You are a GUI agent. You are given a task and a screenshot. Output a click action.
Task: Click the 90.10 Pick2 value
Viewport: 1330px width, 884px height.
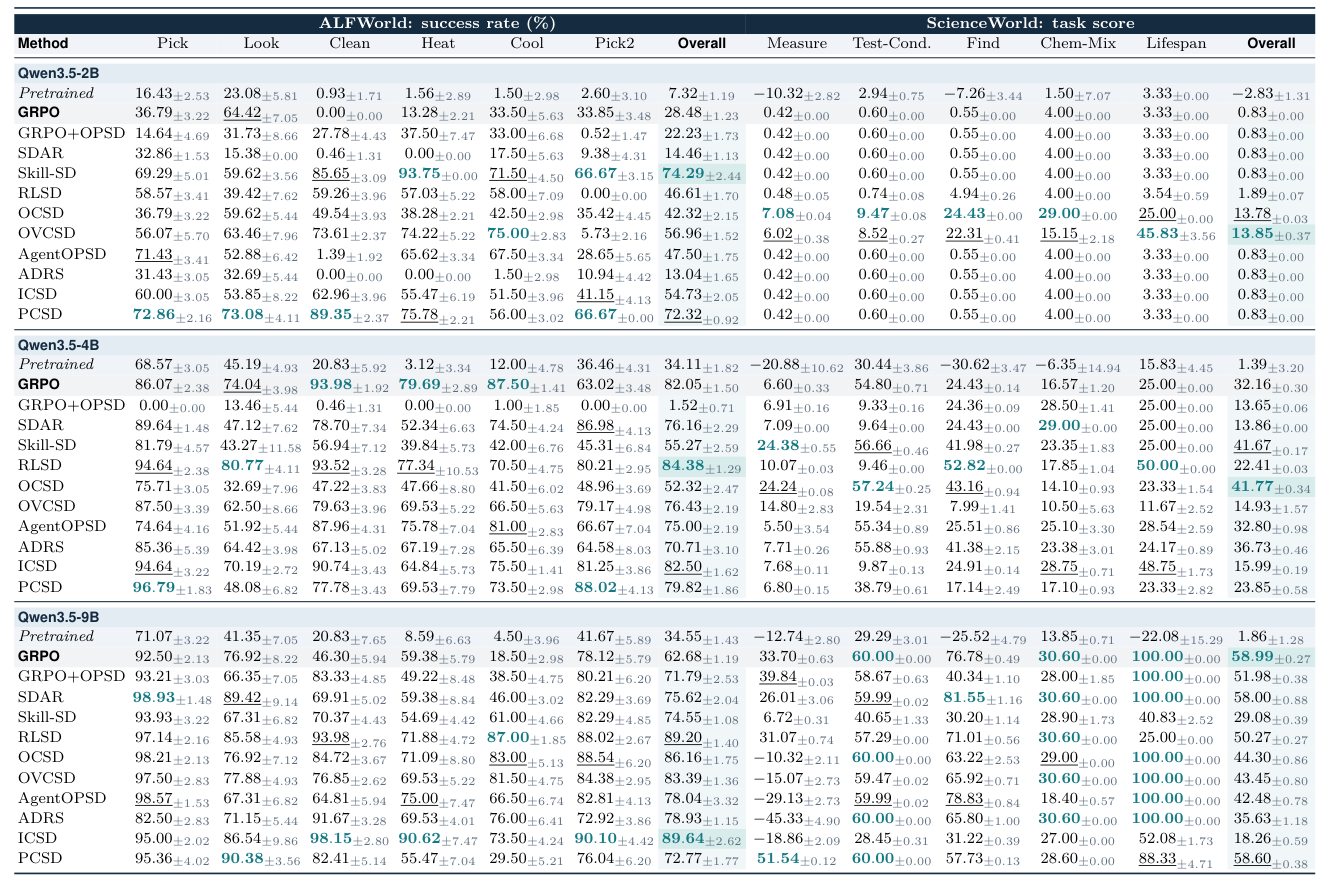click(614, 838)
